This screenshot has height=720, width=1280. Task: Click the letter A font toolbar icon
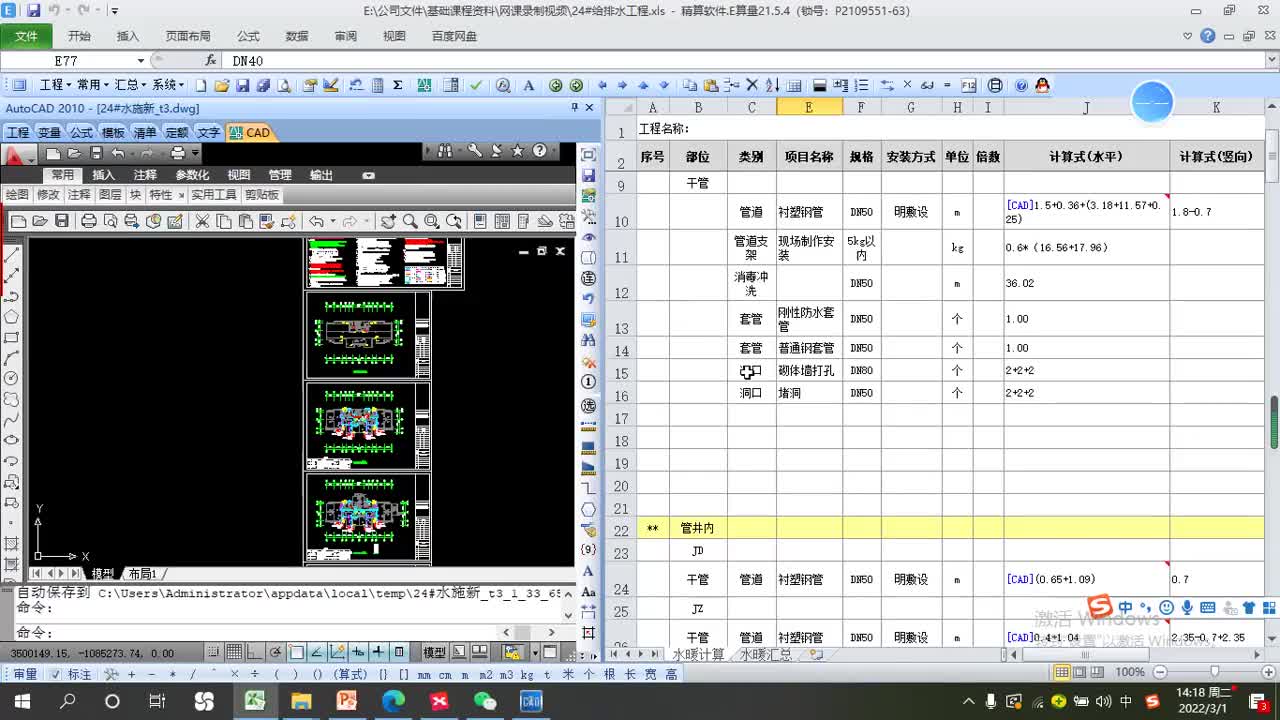click(529, 86)
